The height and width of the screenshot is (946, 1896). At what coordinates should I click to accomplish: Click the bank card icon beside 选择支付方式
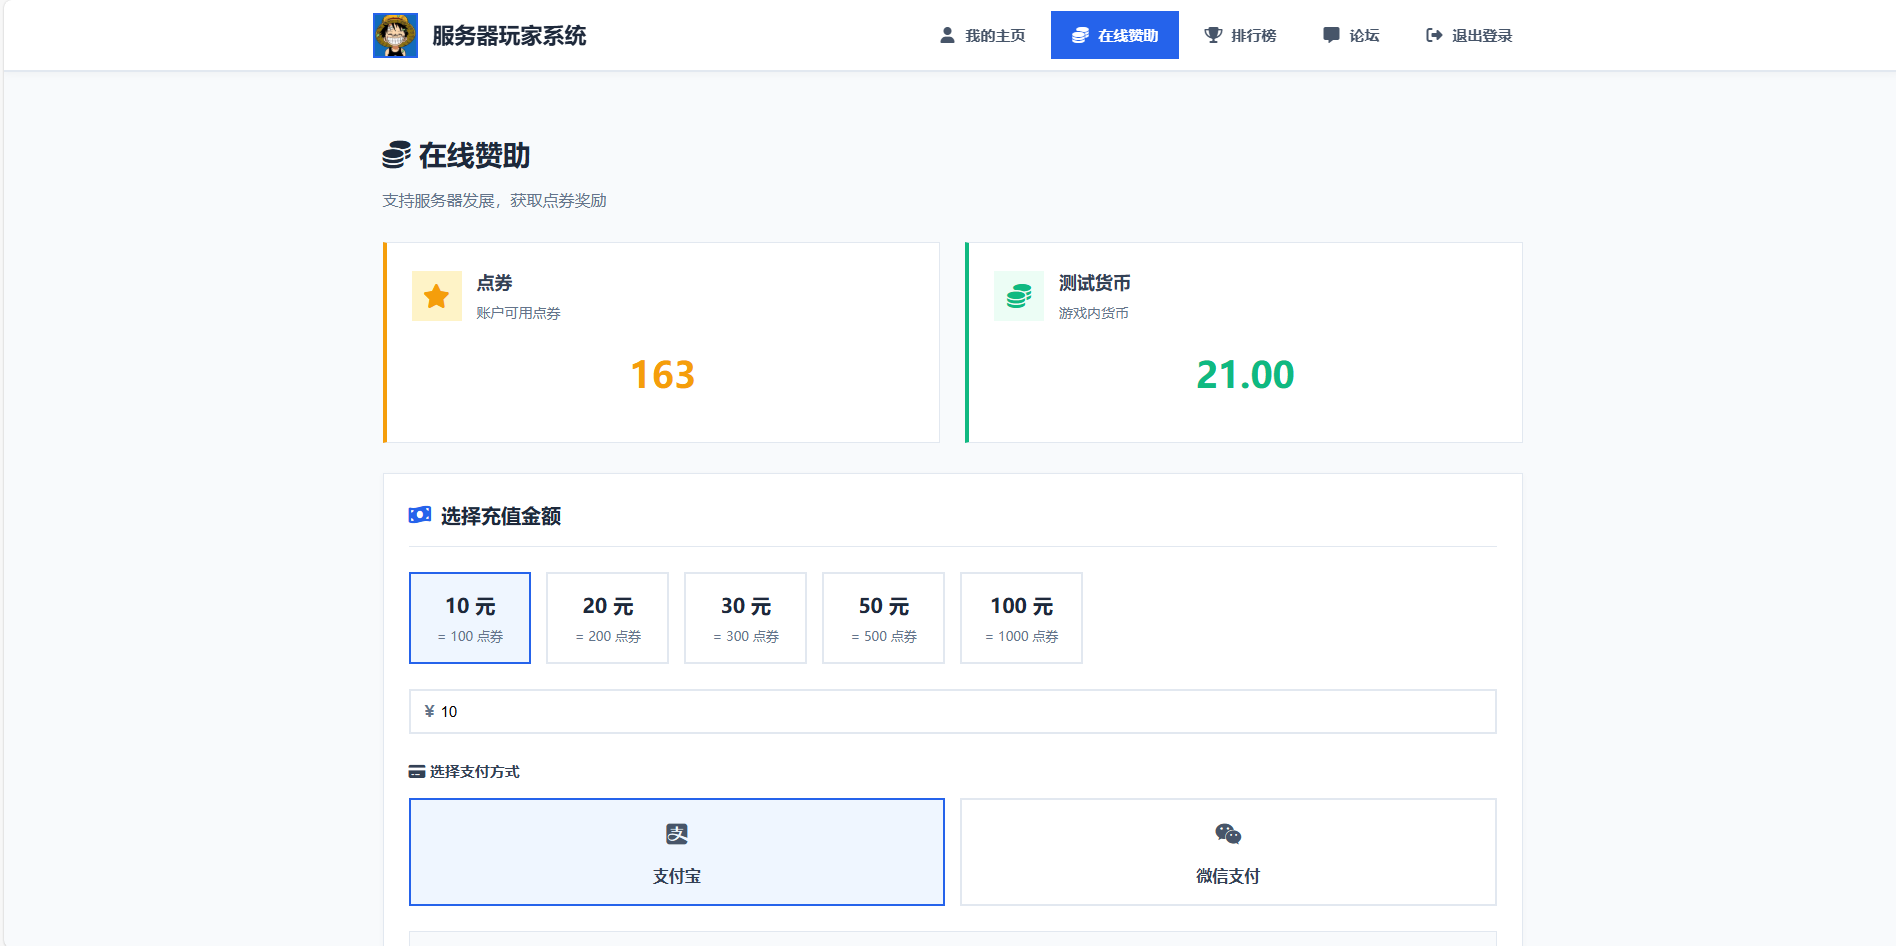416,771
